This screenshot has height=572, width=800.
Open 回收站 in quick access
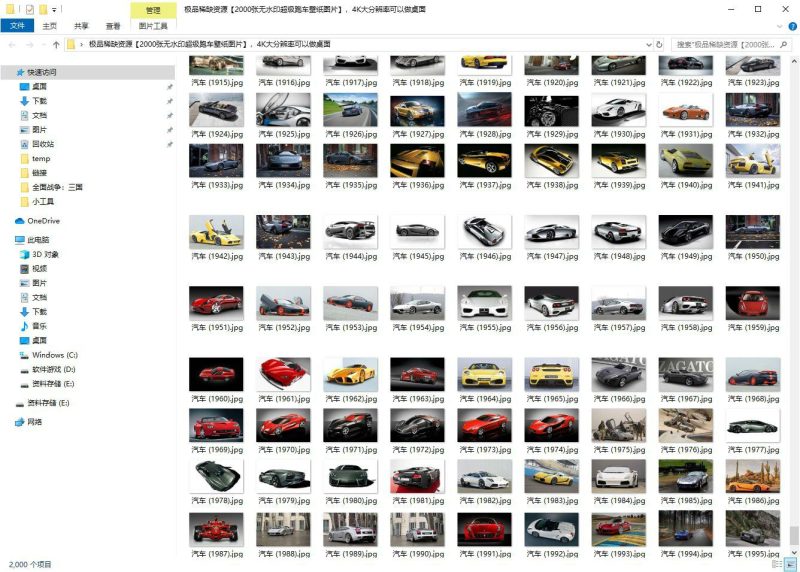[x=43, y=144]
